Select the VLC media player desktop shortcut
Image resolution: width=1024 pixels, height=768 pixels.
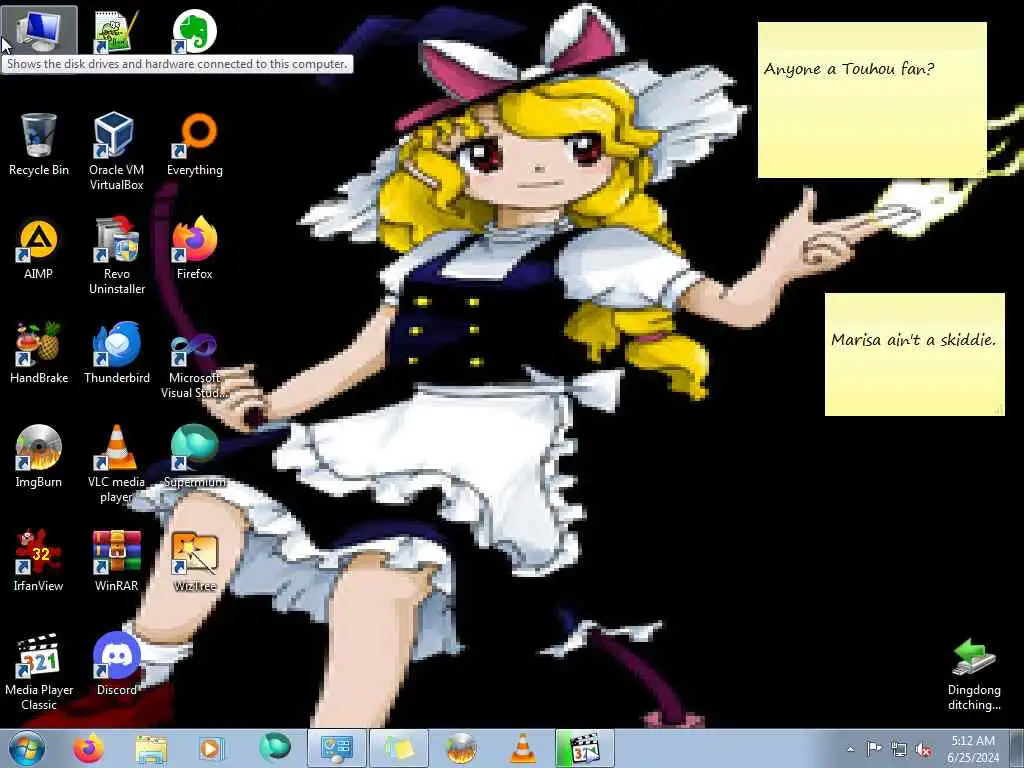[116, 463]
